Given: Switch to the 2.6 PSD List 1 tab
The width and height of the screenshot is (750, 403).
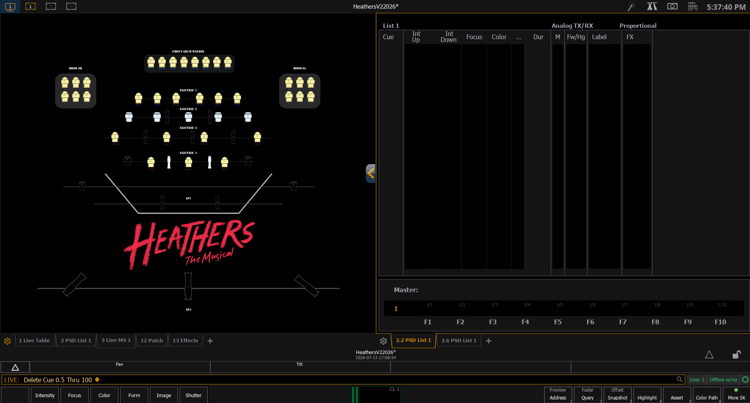Looking at the screenshot, I should pyautogui.click(x=459, y=340).
